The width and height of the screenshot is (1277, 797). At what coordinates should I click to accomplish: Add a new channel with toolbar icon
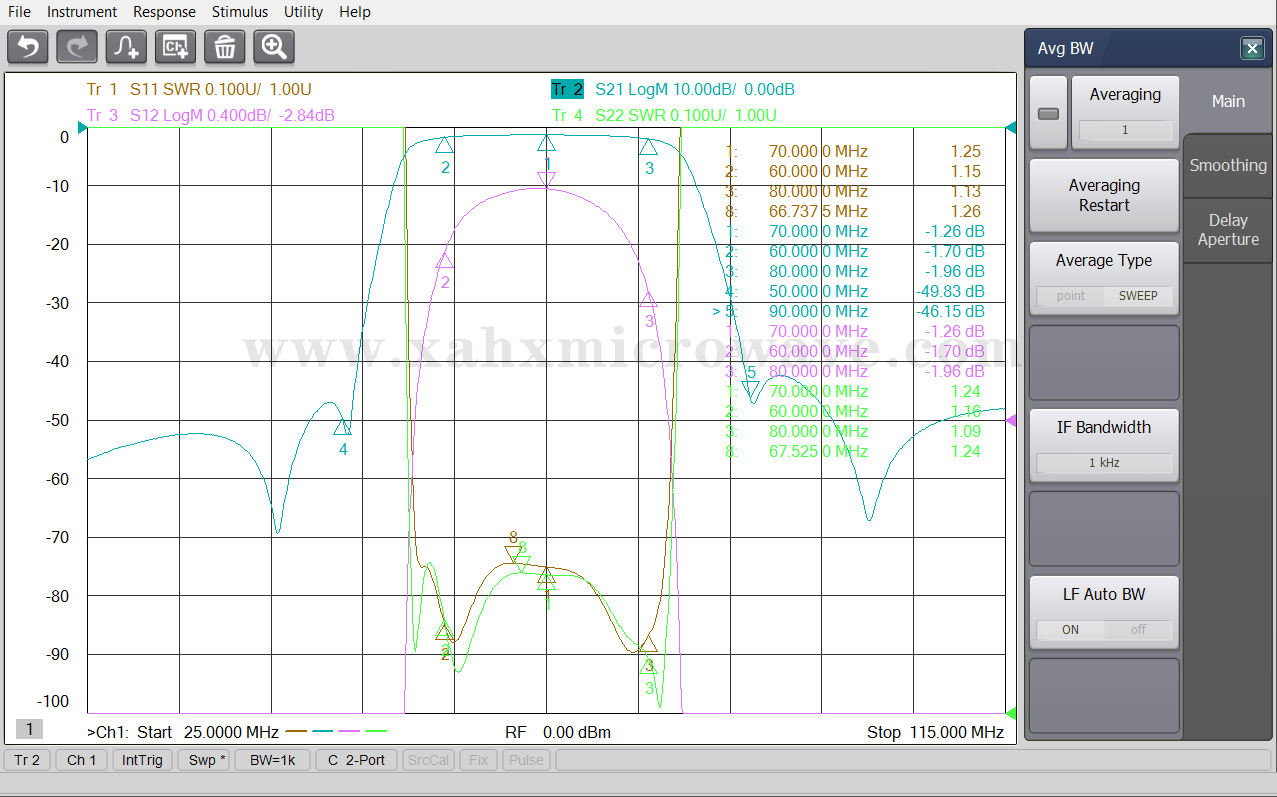(x=175, y=47)
